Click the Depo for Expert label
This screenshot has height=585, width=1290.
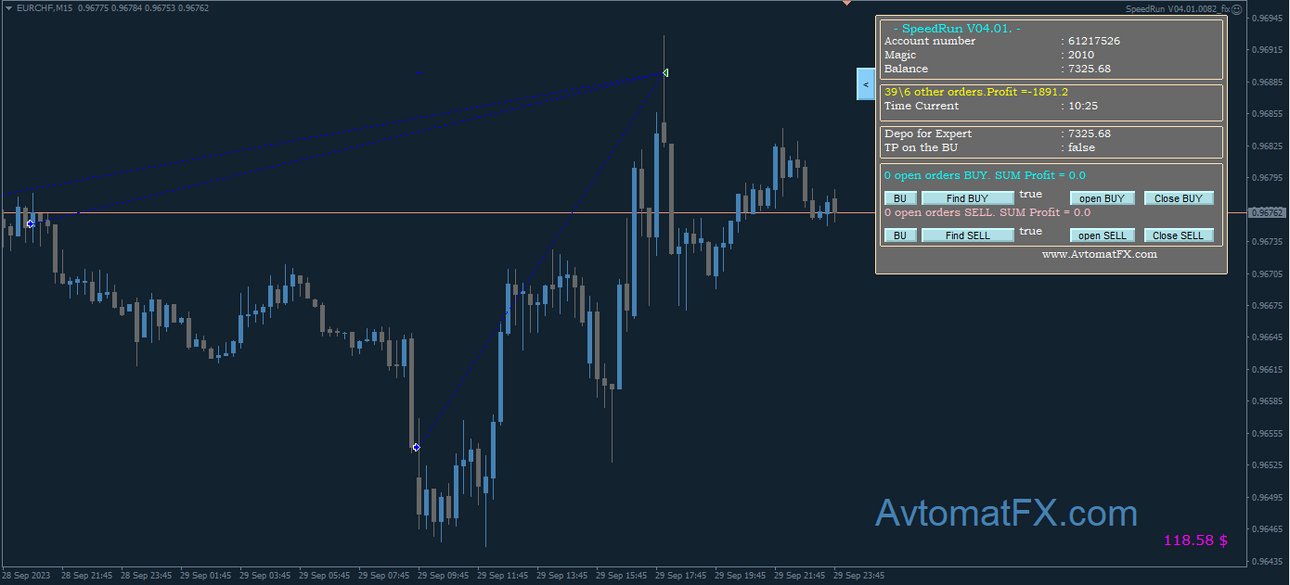(928, 133)
